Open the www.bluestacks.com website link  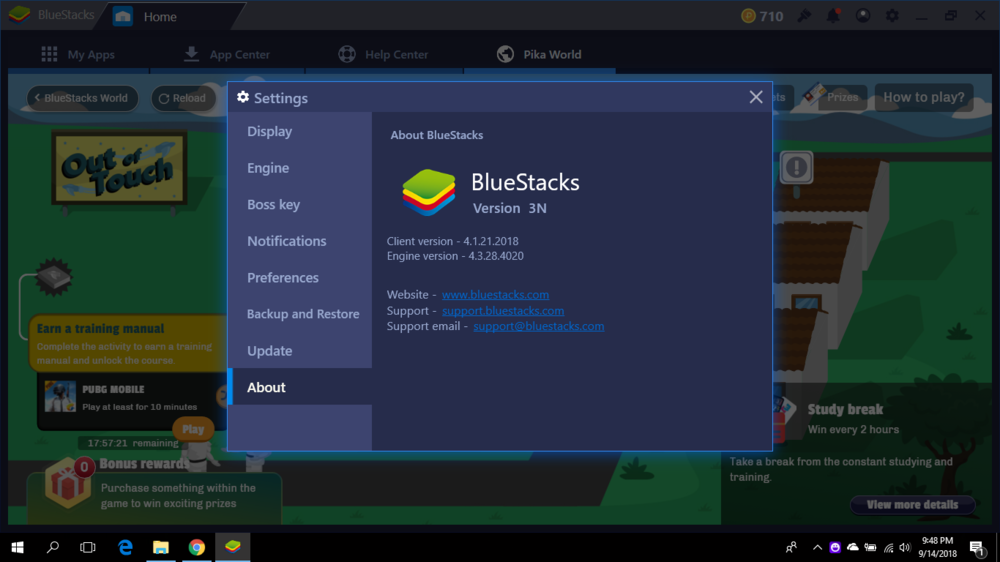click(x=495, y=295)
